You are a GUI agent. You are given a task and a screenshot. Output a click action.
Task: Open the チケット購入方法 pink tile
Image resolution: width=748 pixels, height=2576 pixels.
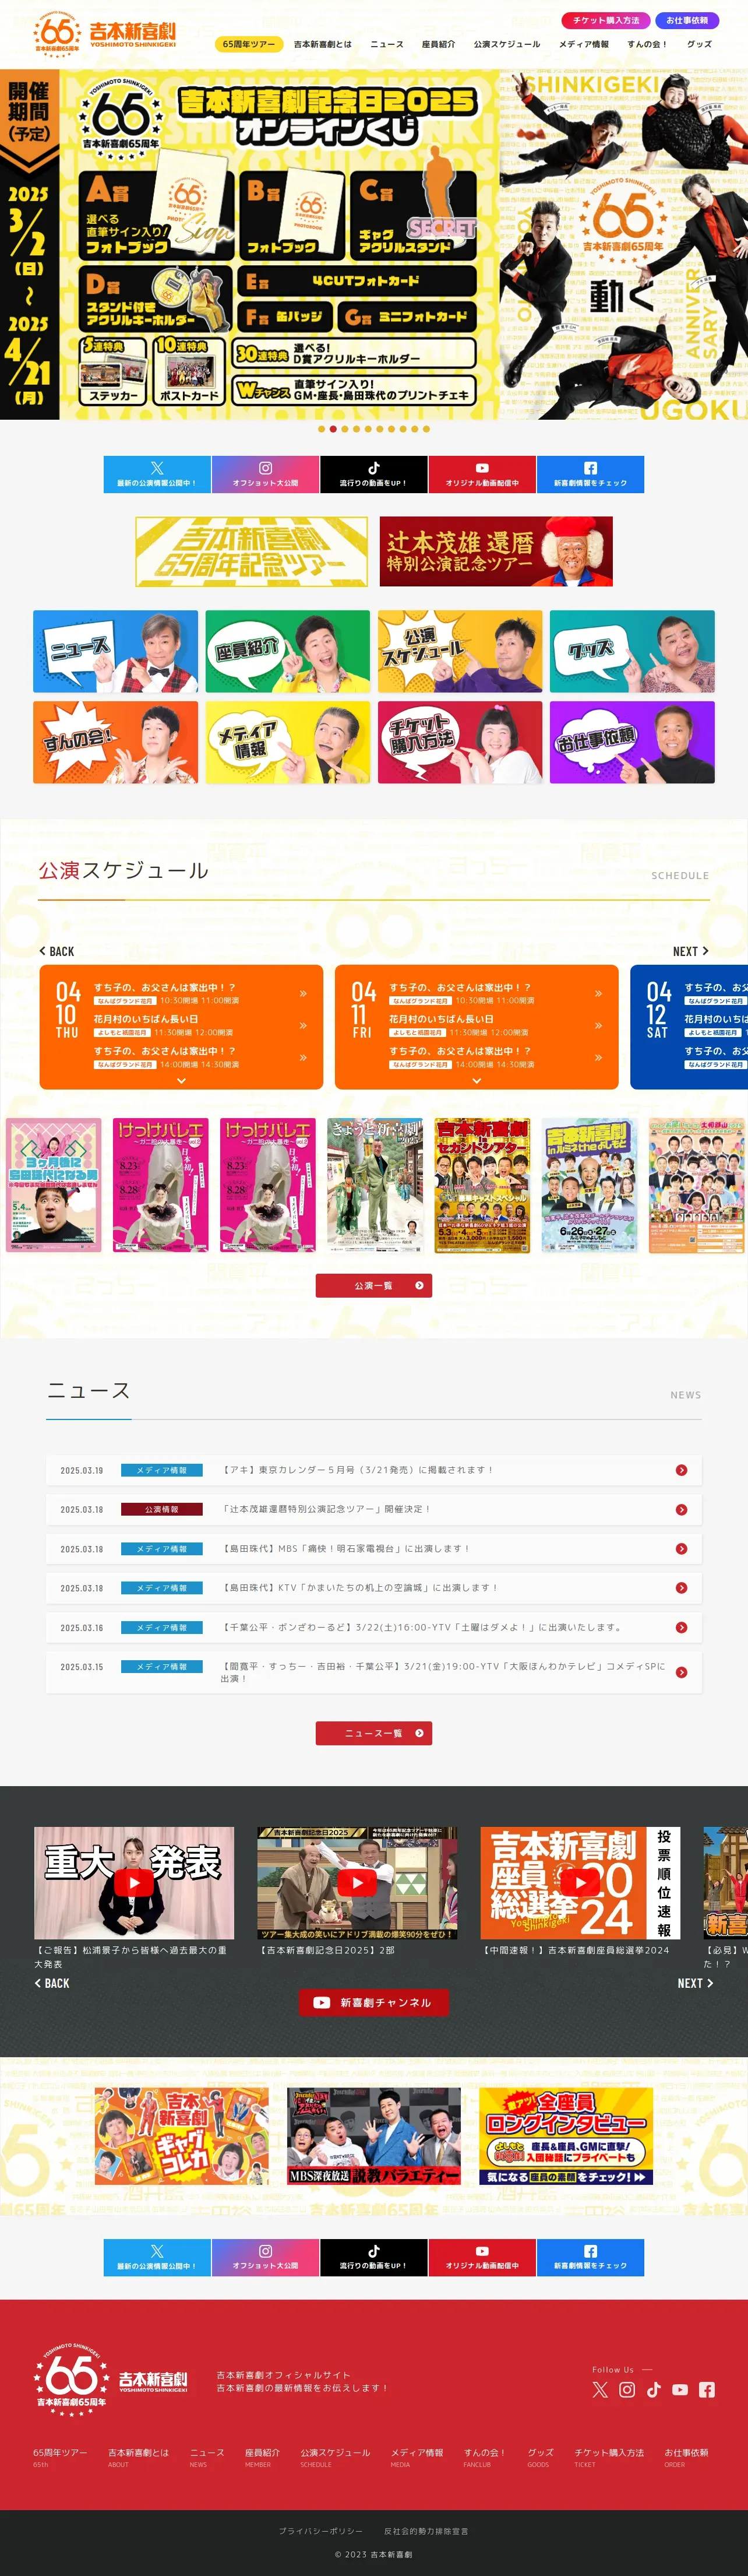[x=460, y=742]
